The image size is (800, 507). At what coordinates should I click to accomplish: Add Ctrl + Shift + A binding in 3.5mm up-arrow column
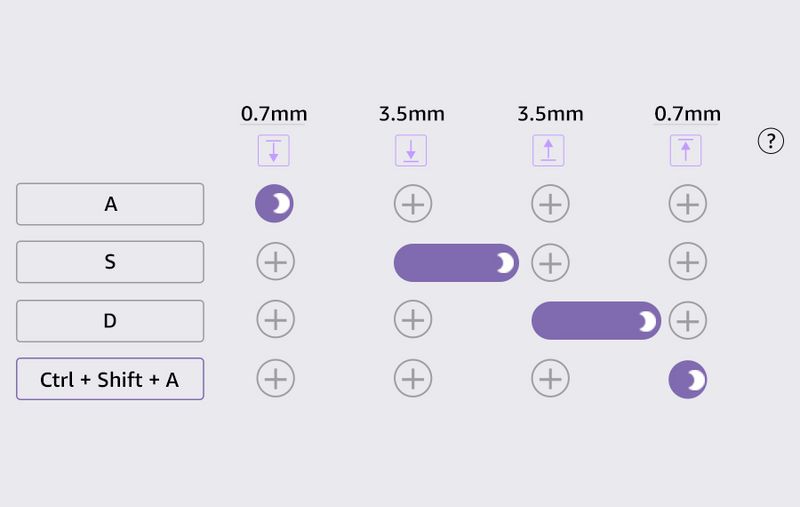click(x=550, y=379)
